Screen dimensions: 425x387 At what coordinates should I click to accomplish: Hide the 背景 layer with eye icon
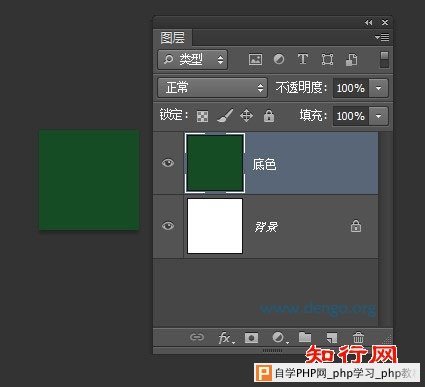coord(168,226)
